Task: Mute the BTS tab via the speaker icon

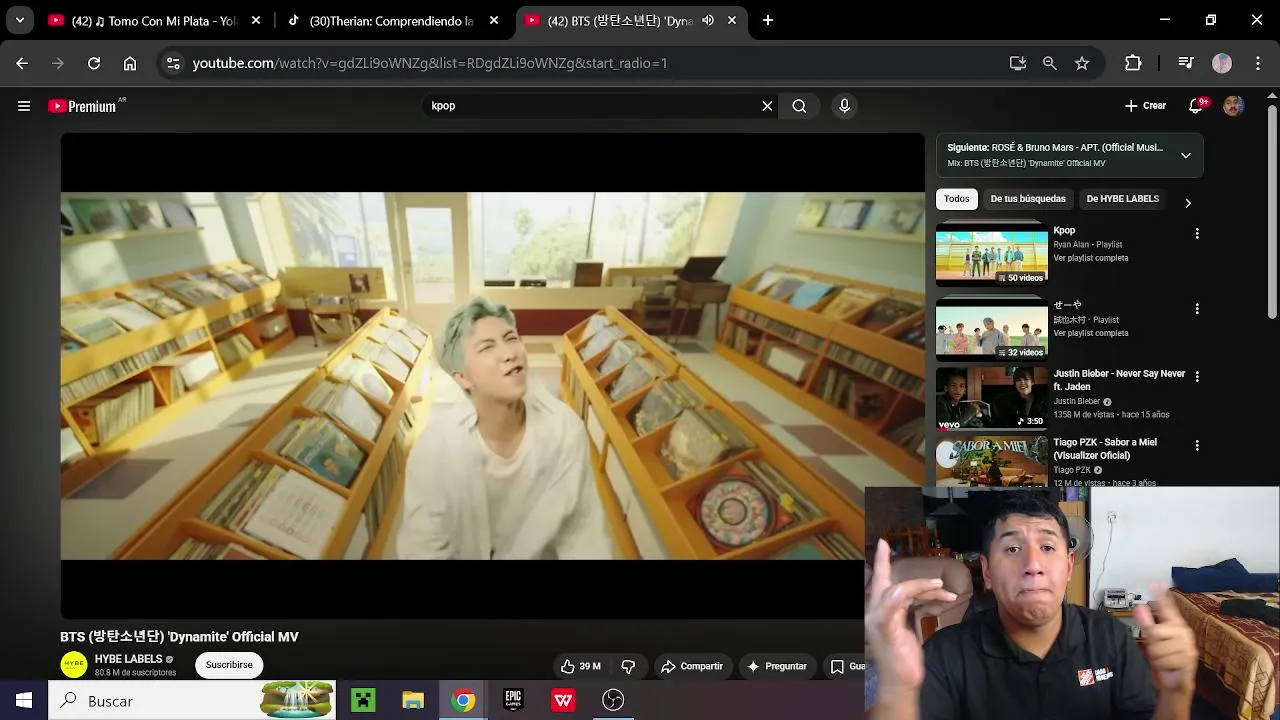Action: [708, 20]
